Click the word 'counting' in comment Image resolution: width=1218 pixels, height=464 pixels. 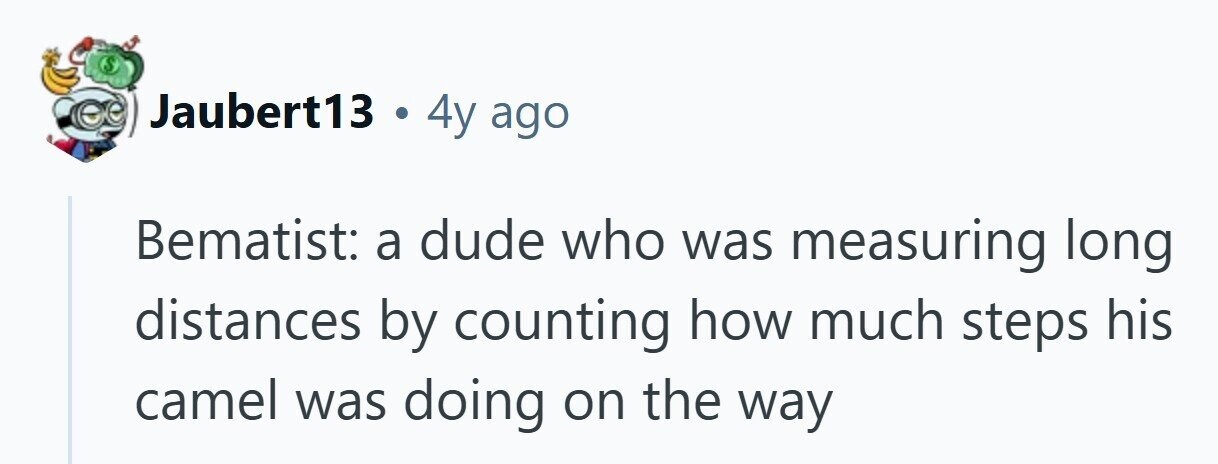pos(564,322)
